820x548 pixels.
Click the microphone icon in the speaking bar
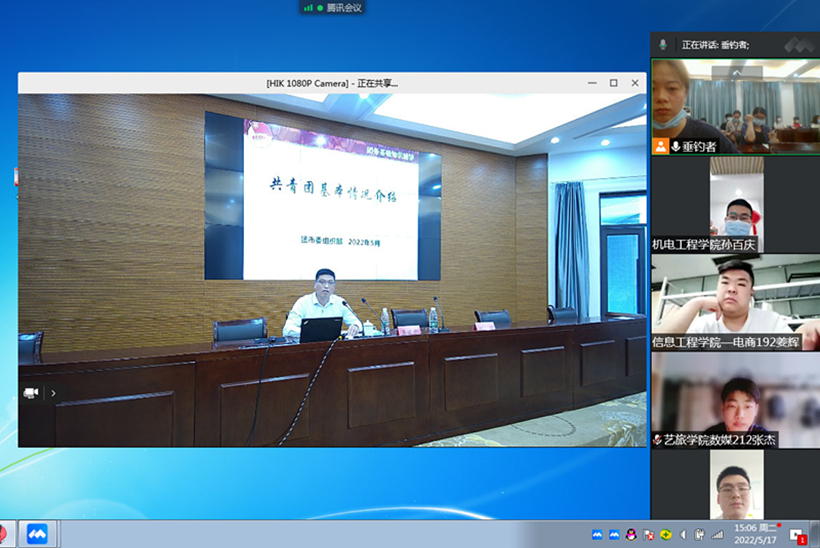(663, 44)
